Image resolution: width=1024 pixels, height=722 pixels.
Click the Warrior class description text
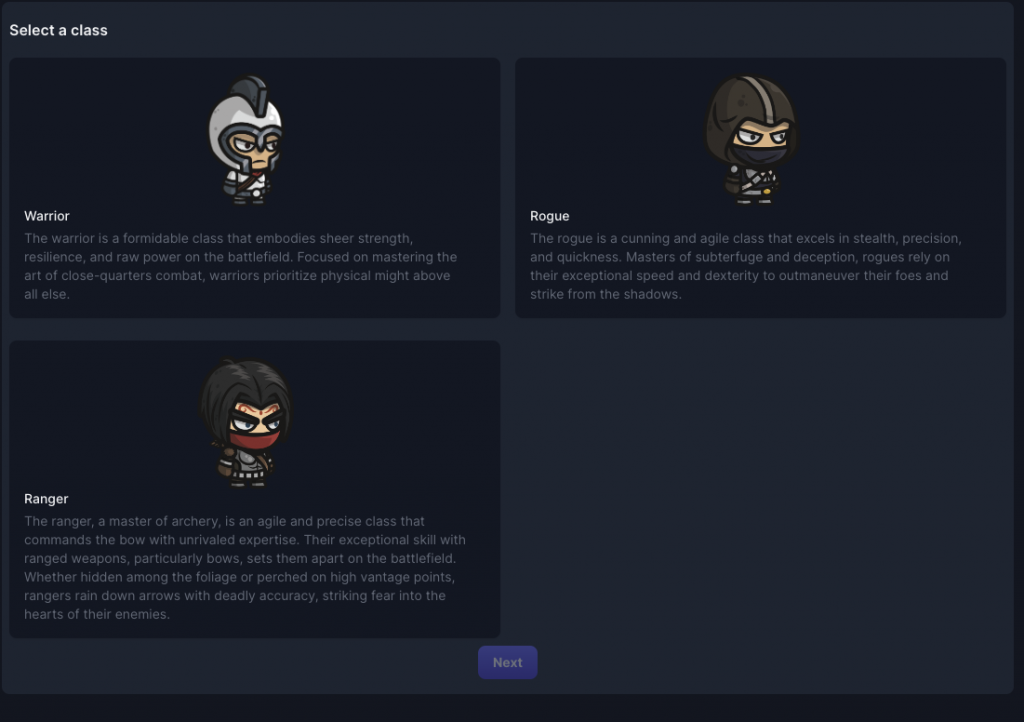tap(240, 266)
